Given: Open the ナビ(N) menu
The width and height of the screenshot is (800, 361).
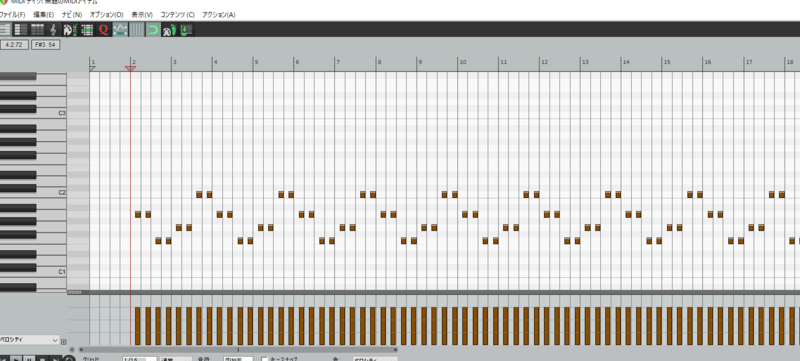Looking at the screenshot, I should point(72,15).
